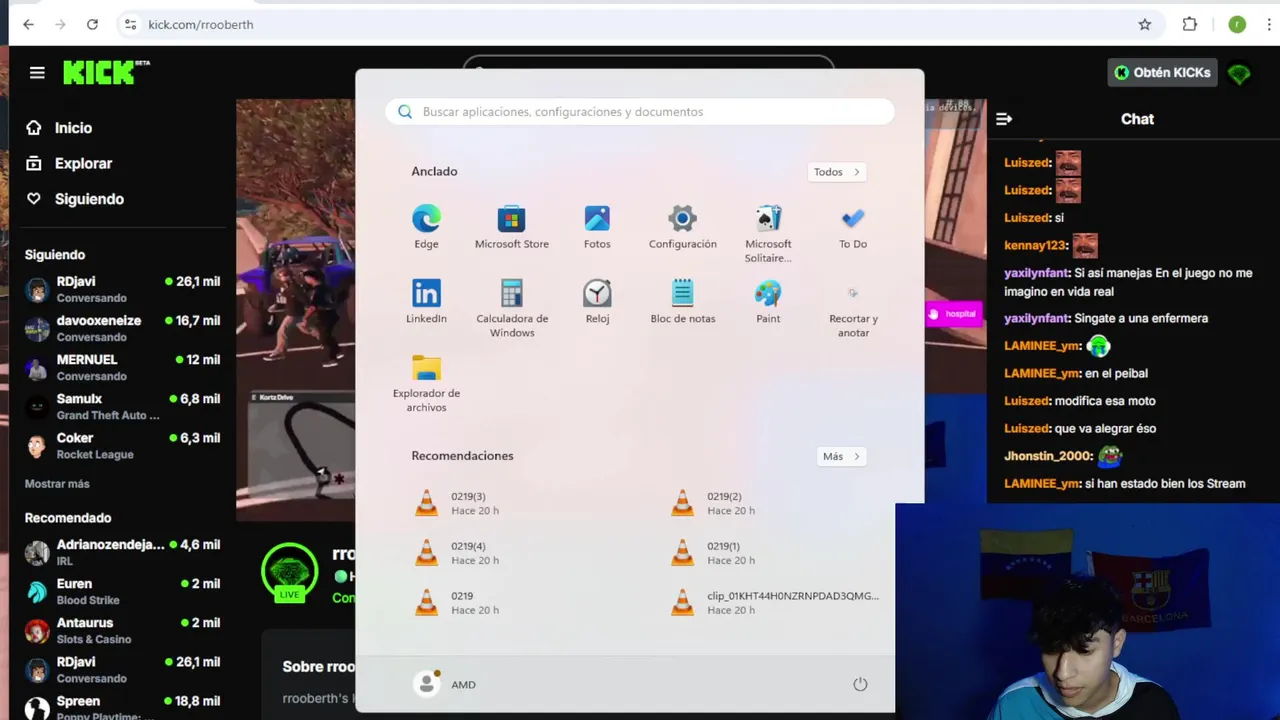1280x720 pixels.
Task: Collapse the chat panel icon
Action: (x=1004, y=119)
